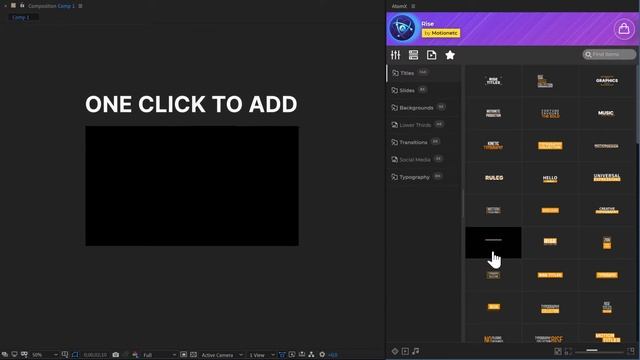Toggle the 3D glasses VR icon
Viewport: 640px width, 360px height.
(24, 355)
